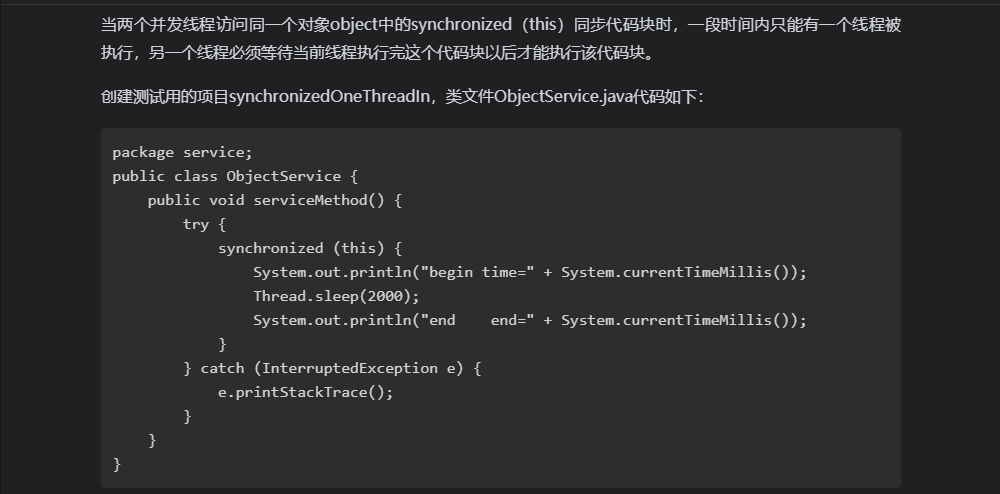This screenshot has width=1000, height=494.
Task: Click the 'package service;' code line
Action: 182,152
